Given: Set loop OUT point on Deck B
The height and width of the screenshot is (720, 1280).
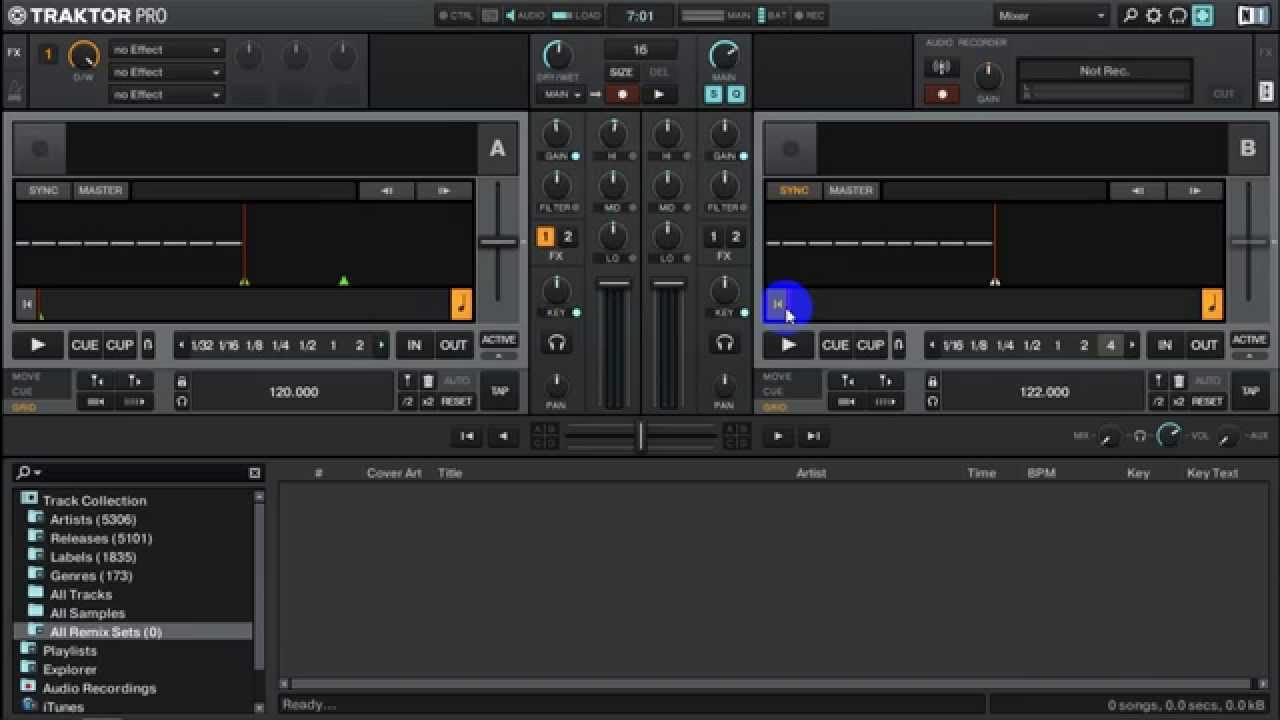Looking at the screenshot, I should 1204,345.
